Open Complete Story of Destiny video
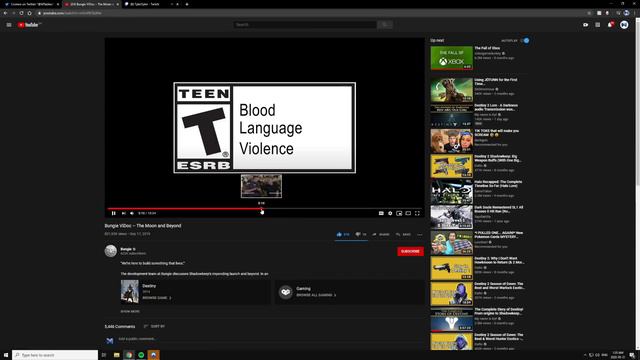This screenshot has width=640, height=360. (451, 319)
